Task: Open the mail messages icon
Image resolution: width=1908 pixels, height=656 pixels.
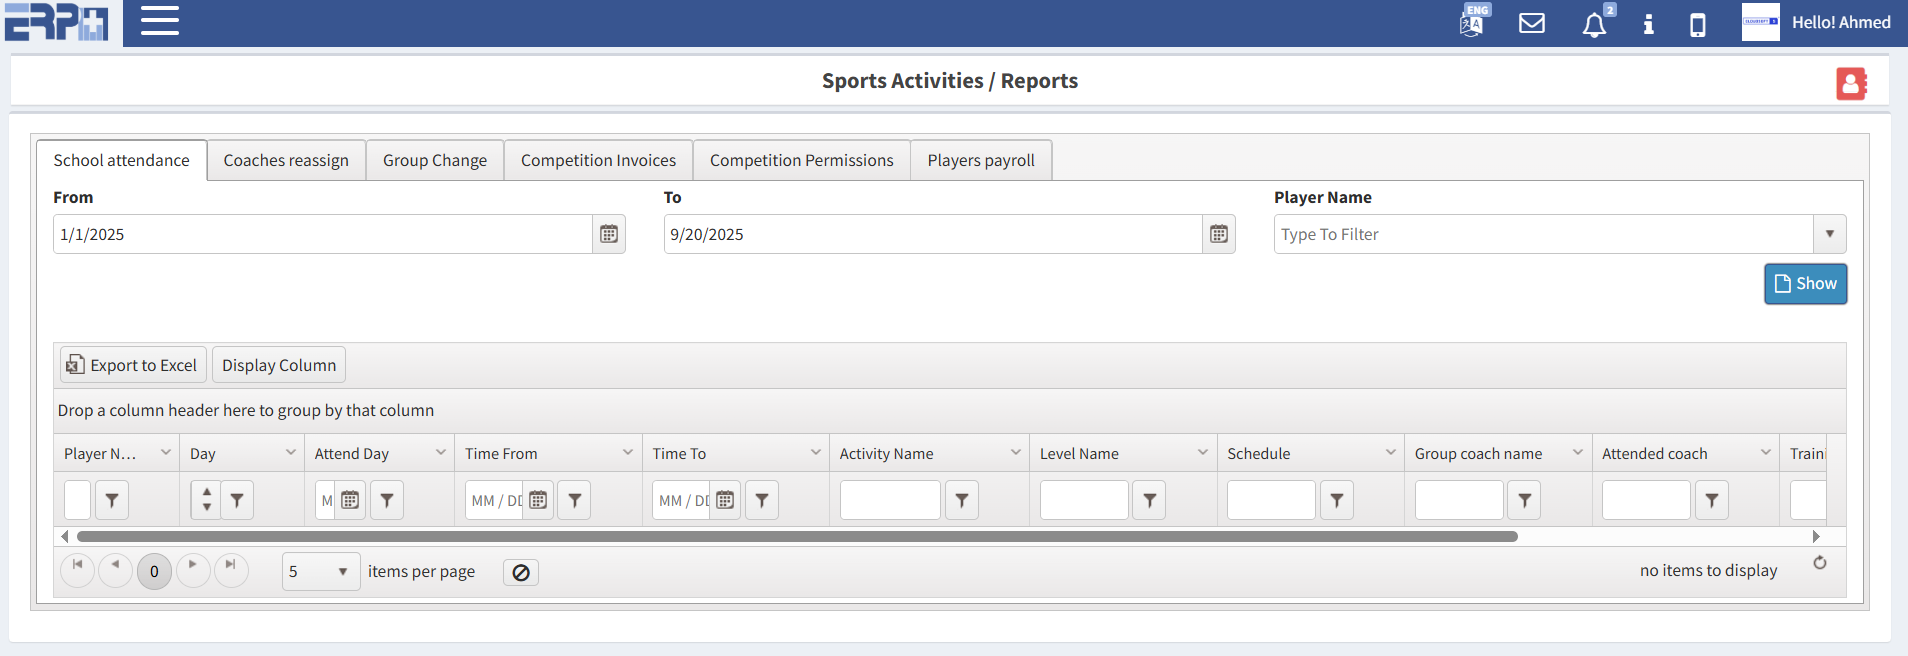Action: tap(1532, 23)
